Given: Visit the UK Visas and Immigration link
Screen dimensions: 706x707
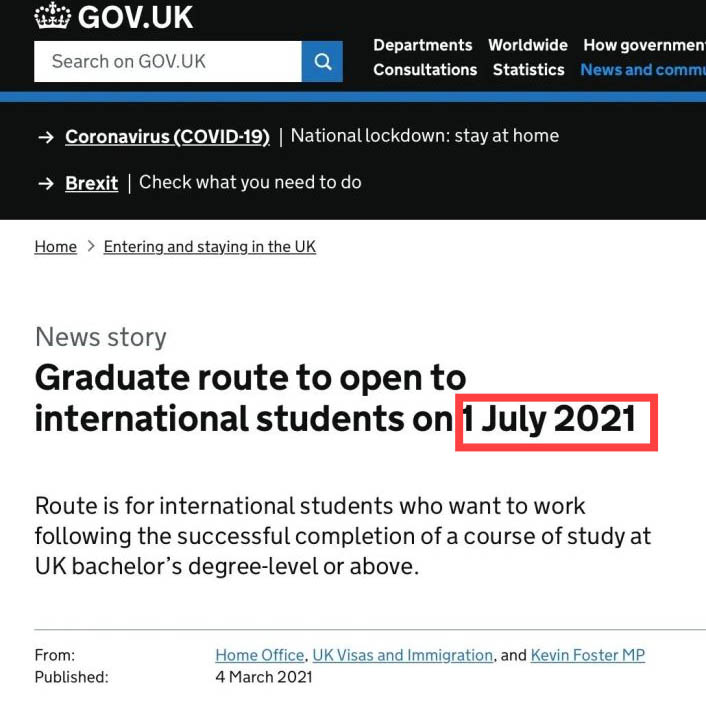Looking at the screenshot, I should tap(403, 655).
